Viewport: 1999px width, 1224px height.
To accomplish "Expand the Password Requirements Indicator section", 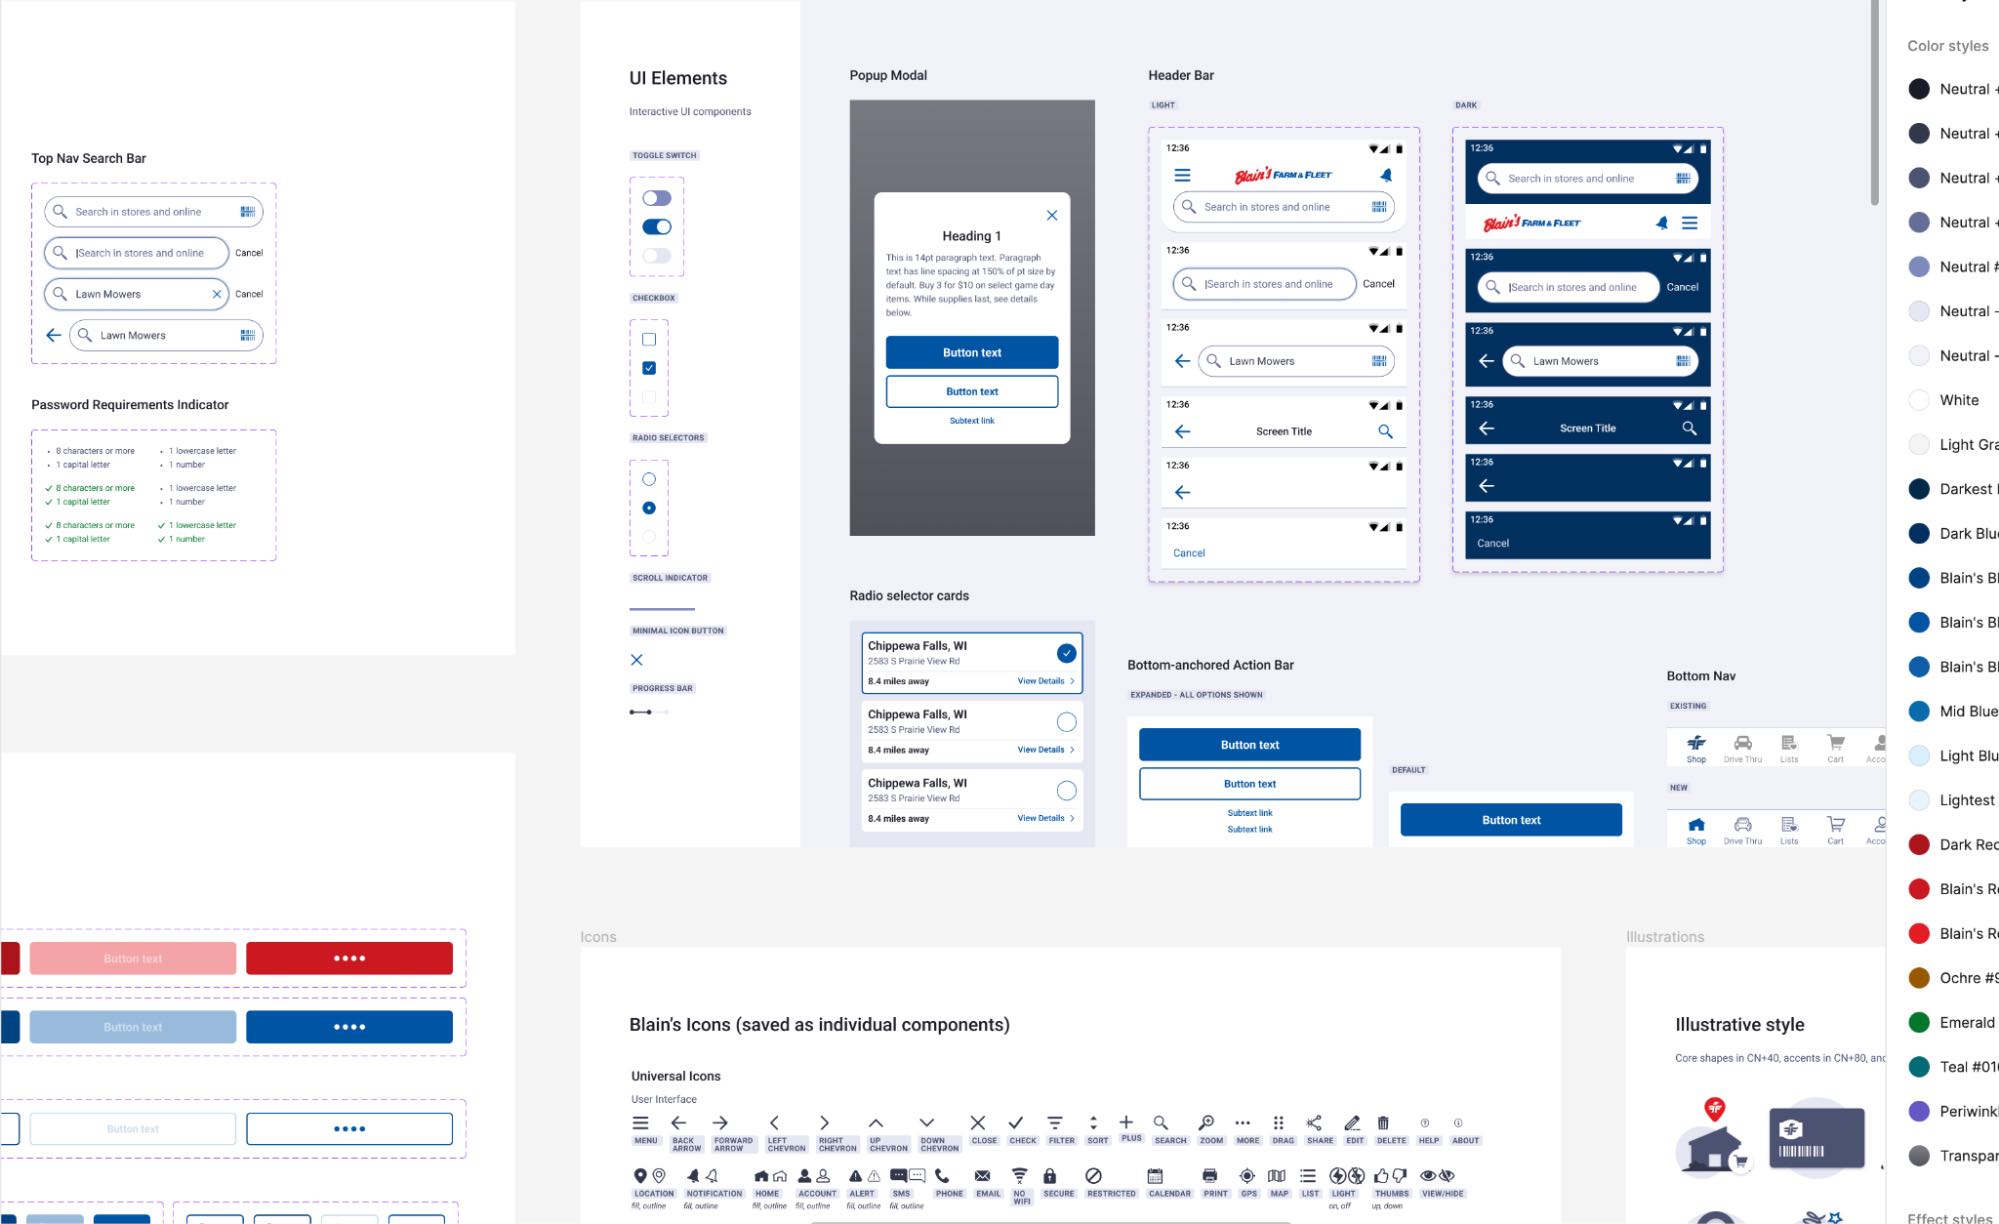I will pyautogui.click(x=129, y=404).
